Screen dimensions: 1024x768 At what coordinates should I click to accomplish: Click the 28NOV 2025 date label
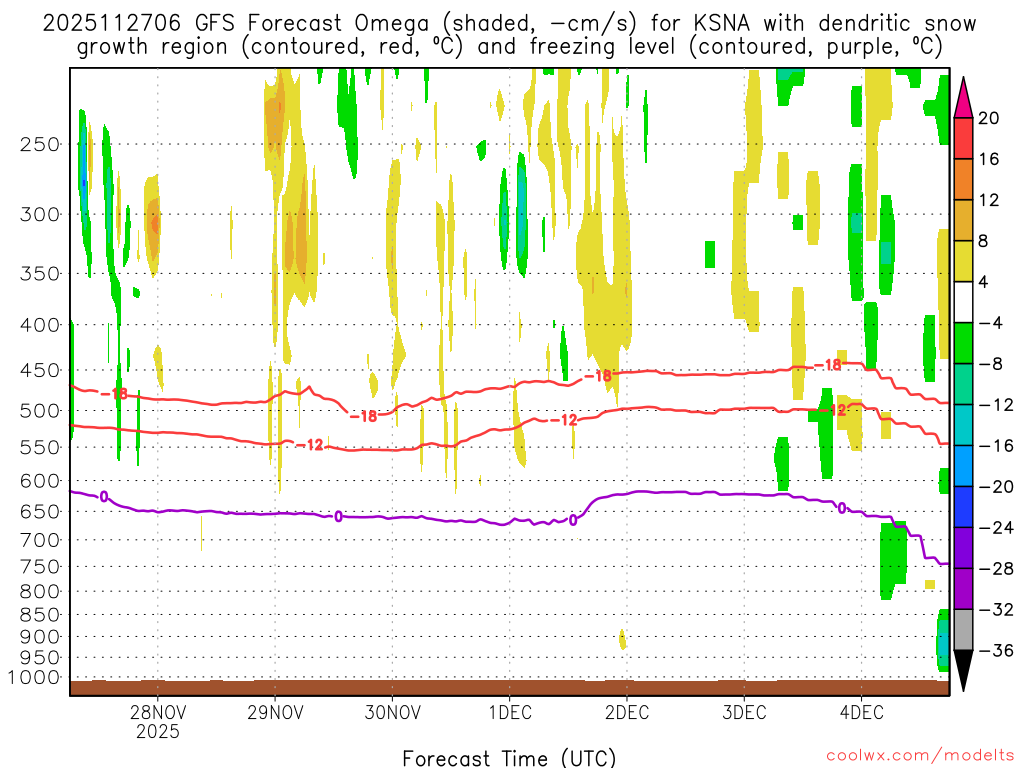coord(157,721)
